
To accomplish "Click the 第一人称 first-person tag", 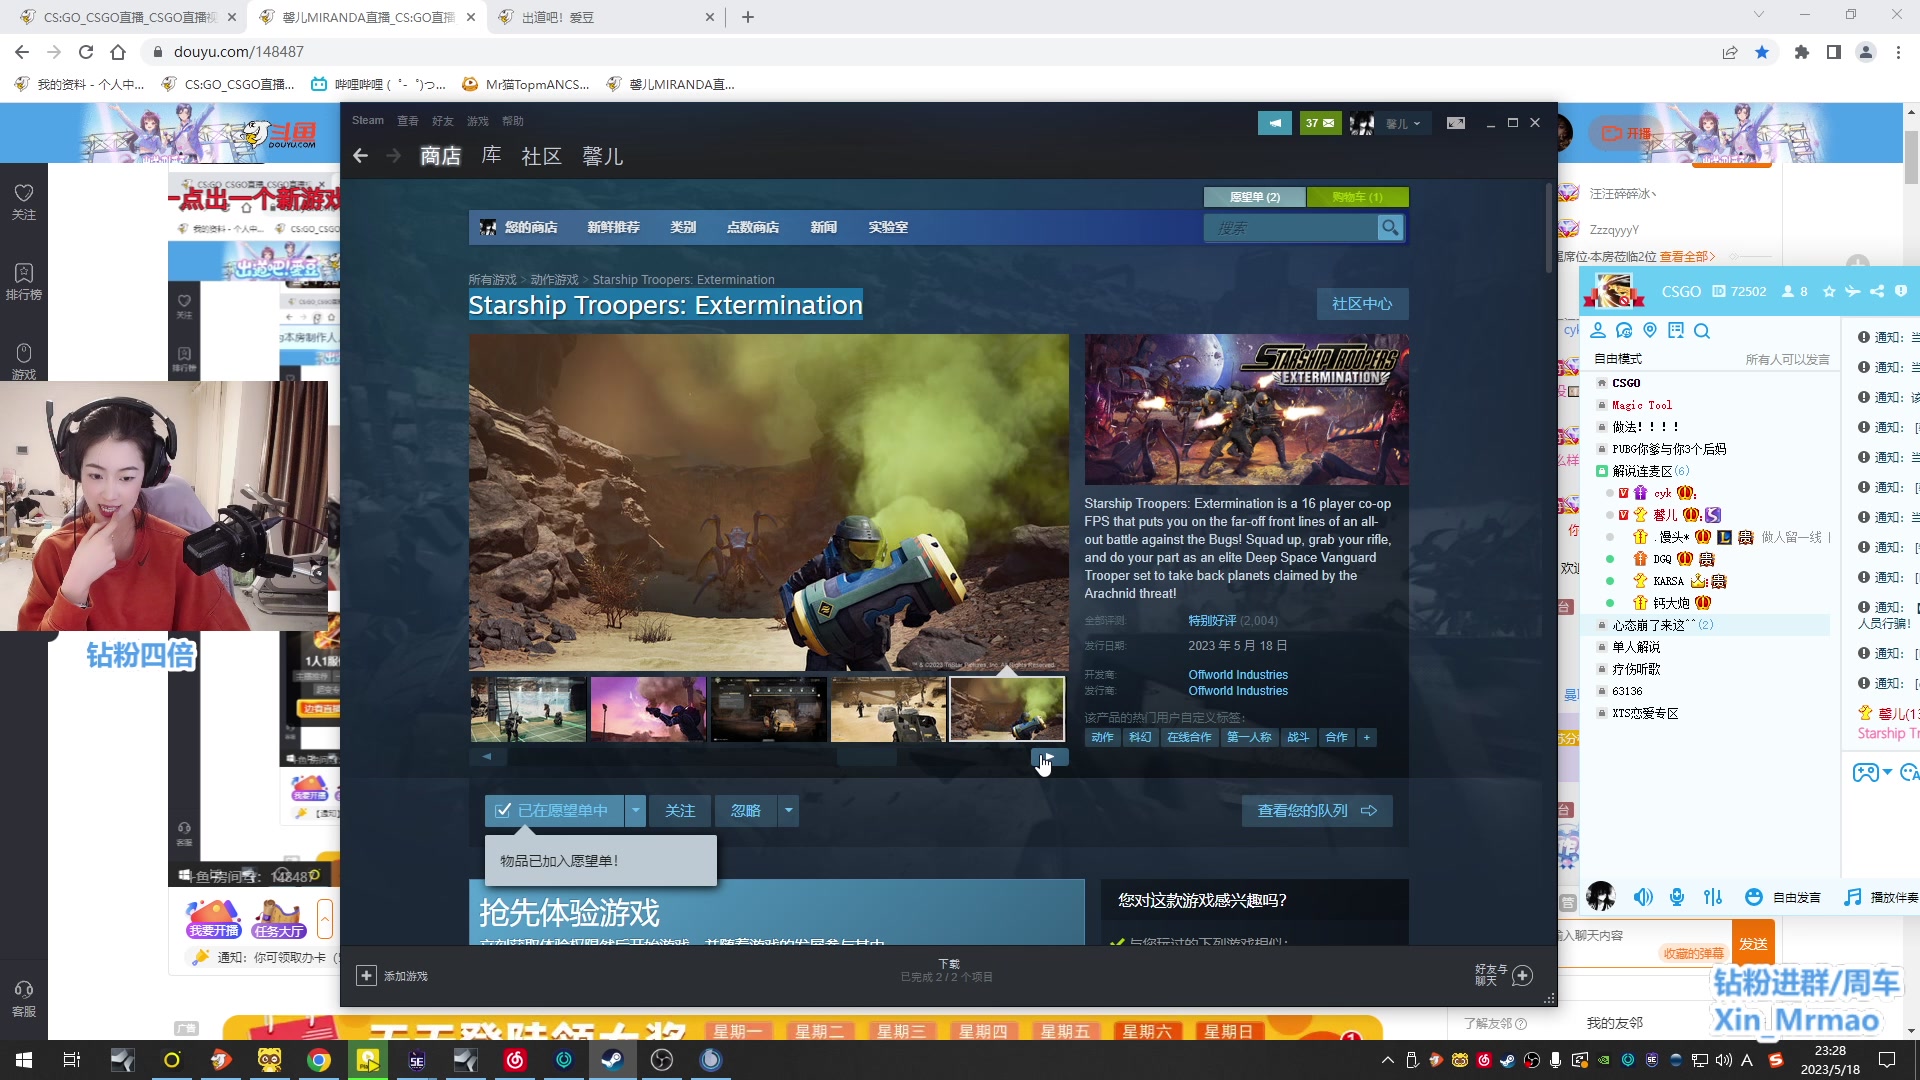I will coord(1249,737).
